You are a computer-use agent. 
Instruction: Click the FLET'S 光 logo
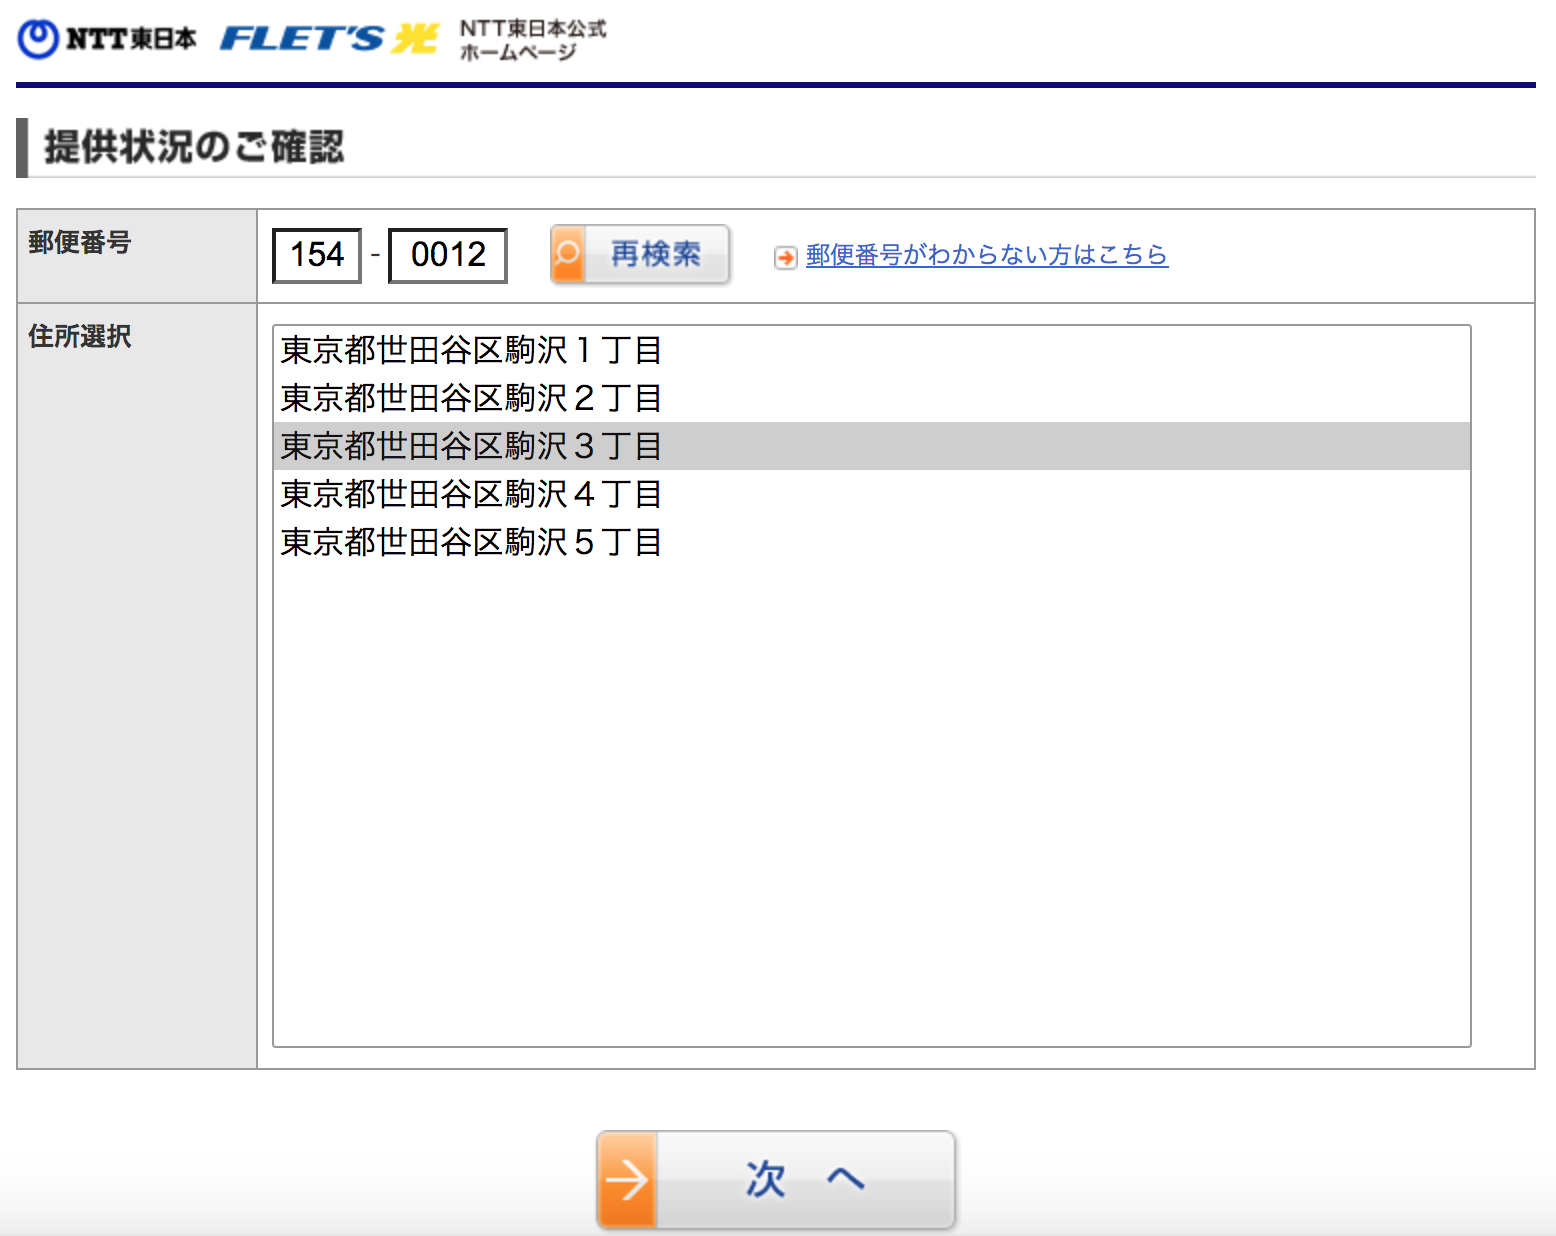click(x=329, y=39)
